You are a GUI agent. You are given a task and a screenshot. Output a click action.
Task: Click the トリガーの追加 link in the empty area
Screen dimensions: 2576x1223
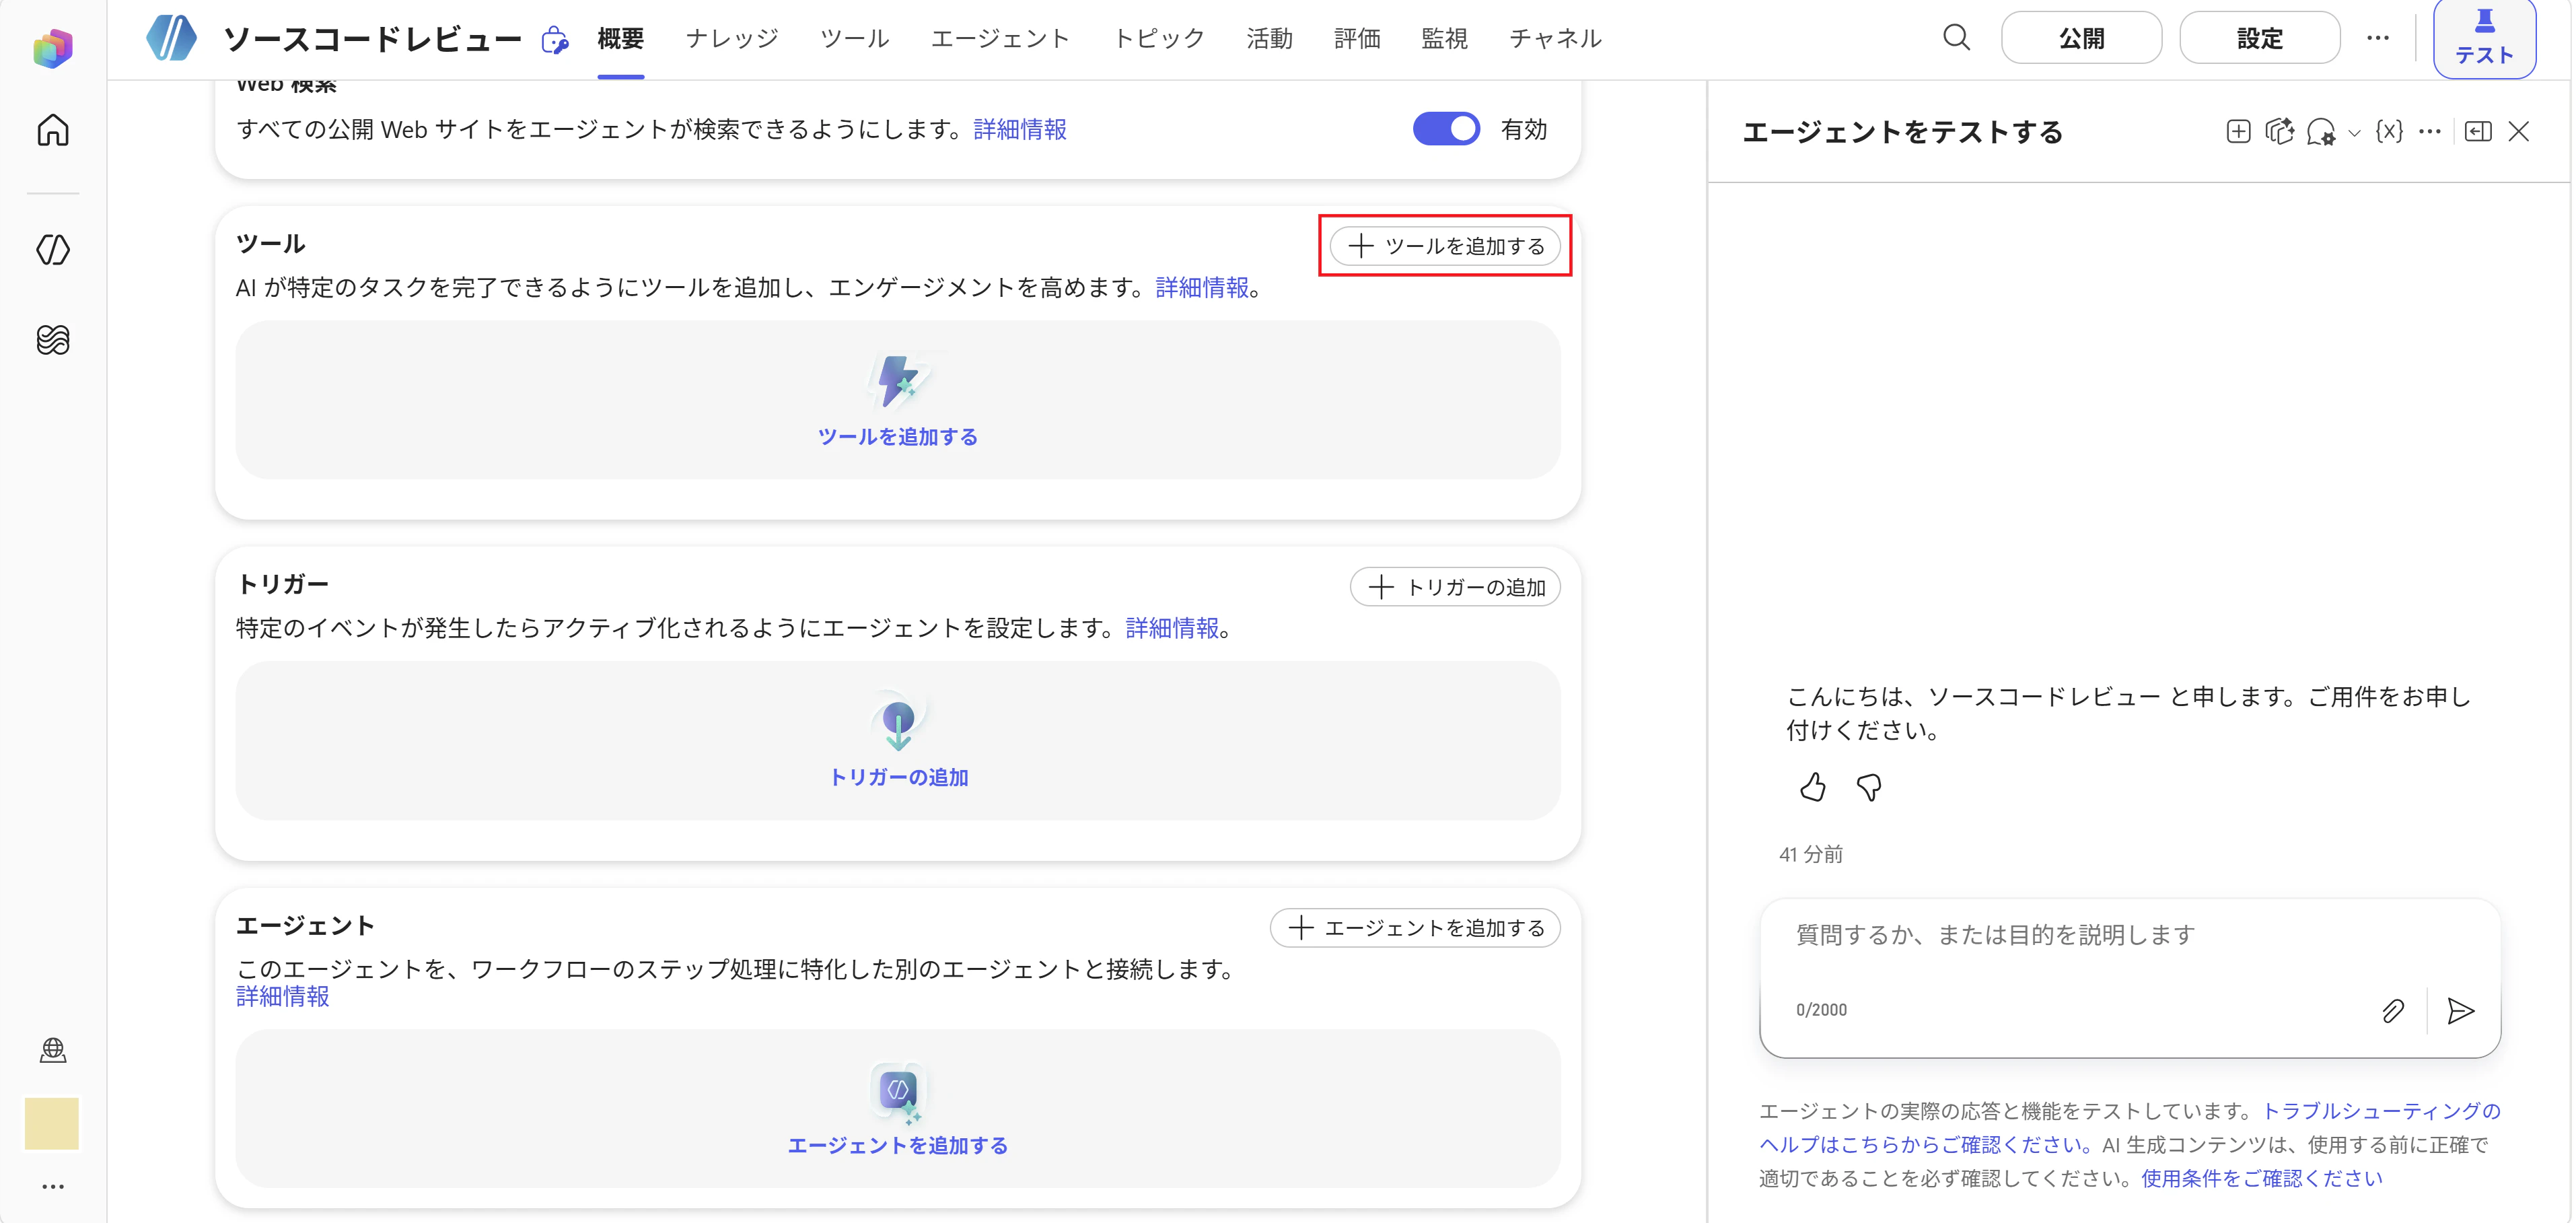tap(898, 778)
